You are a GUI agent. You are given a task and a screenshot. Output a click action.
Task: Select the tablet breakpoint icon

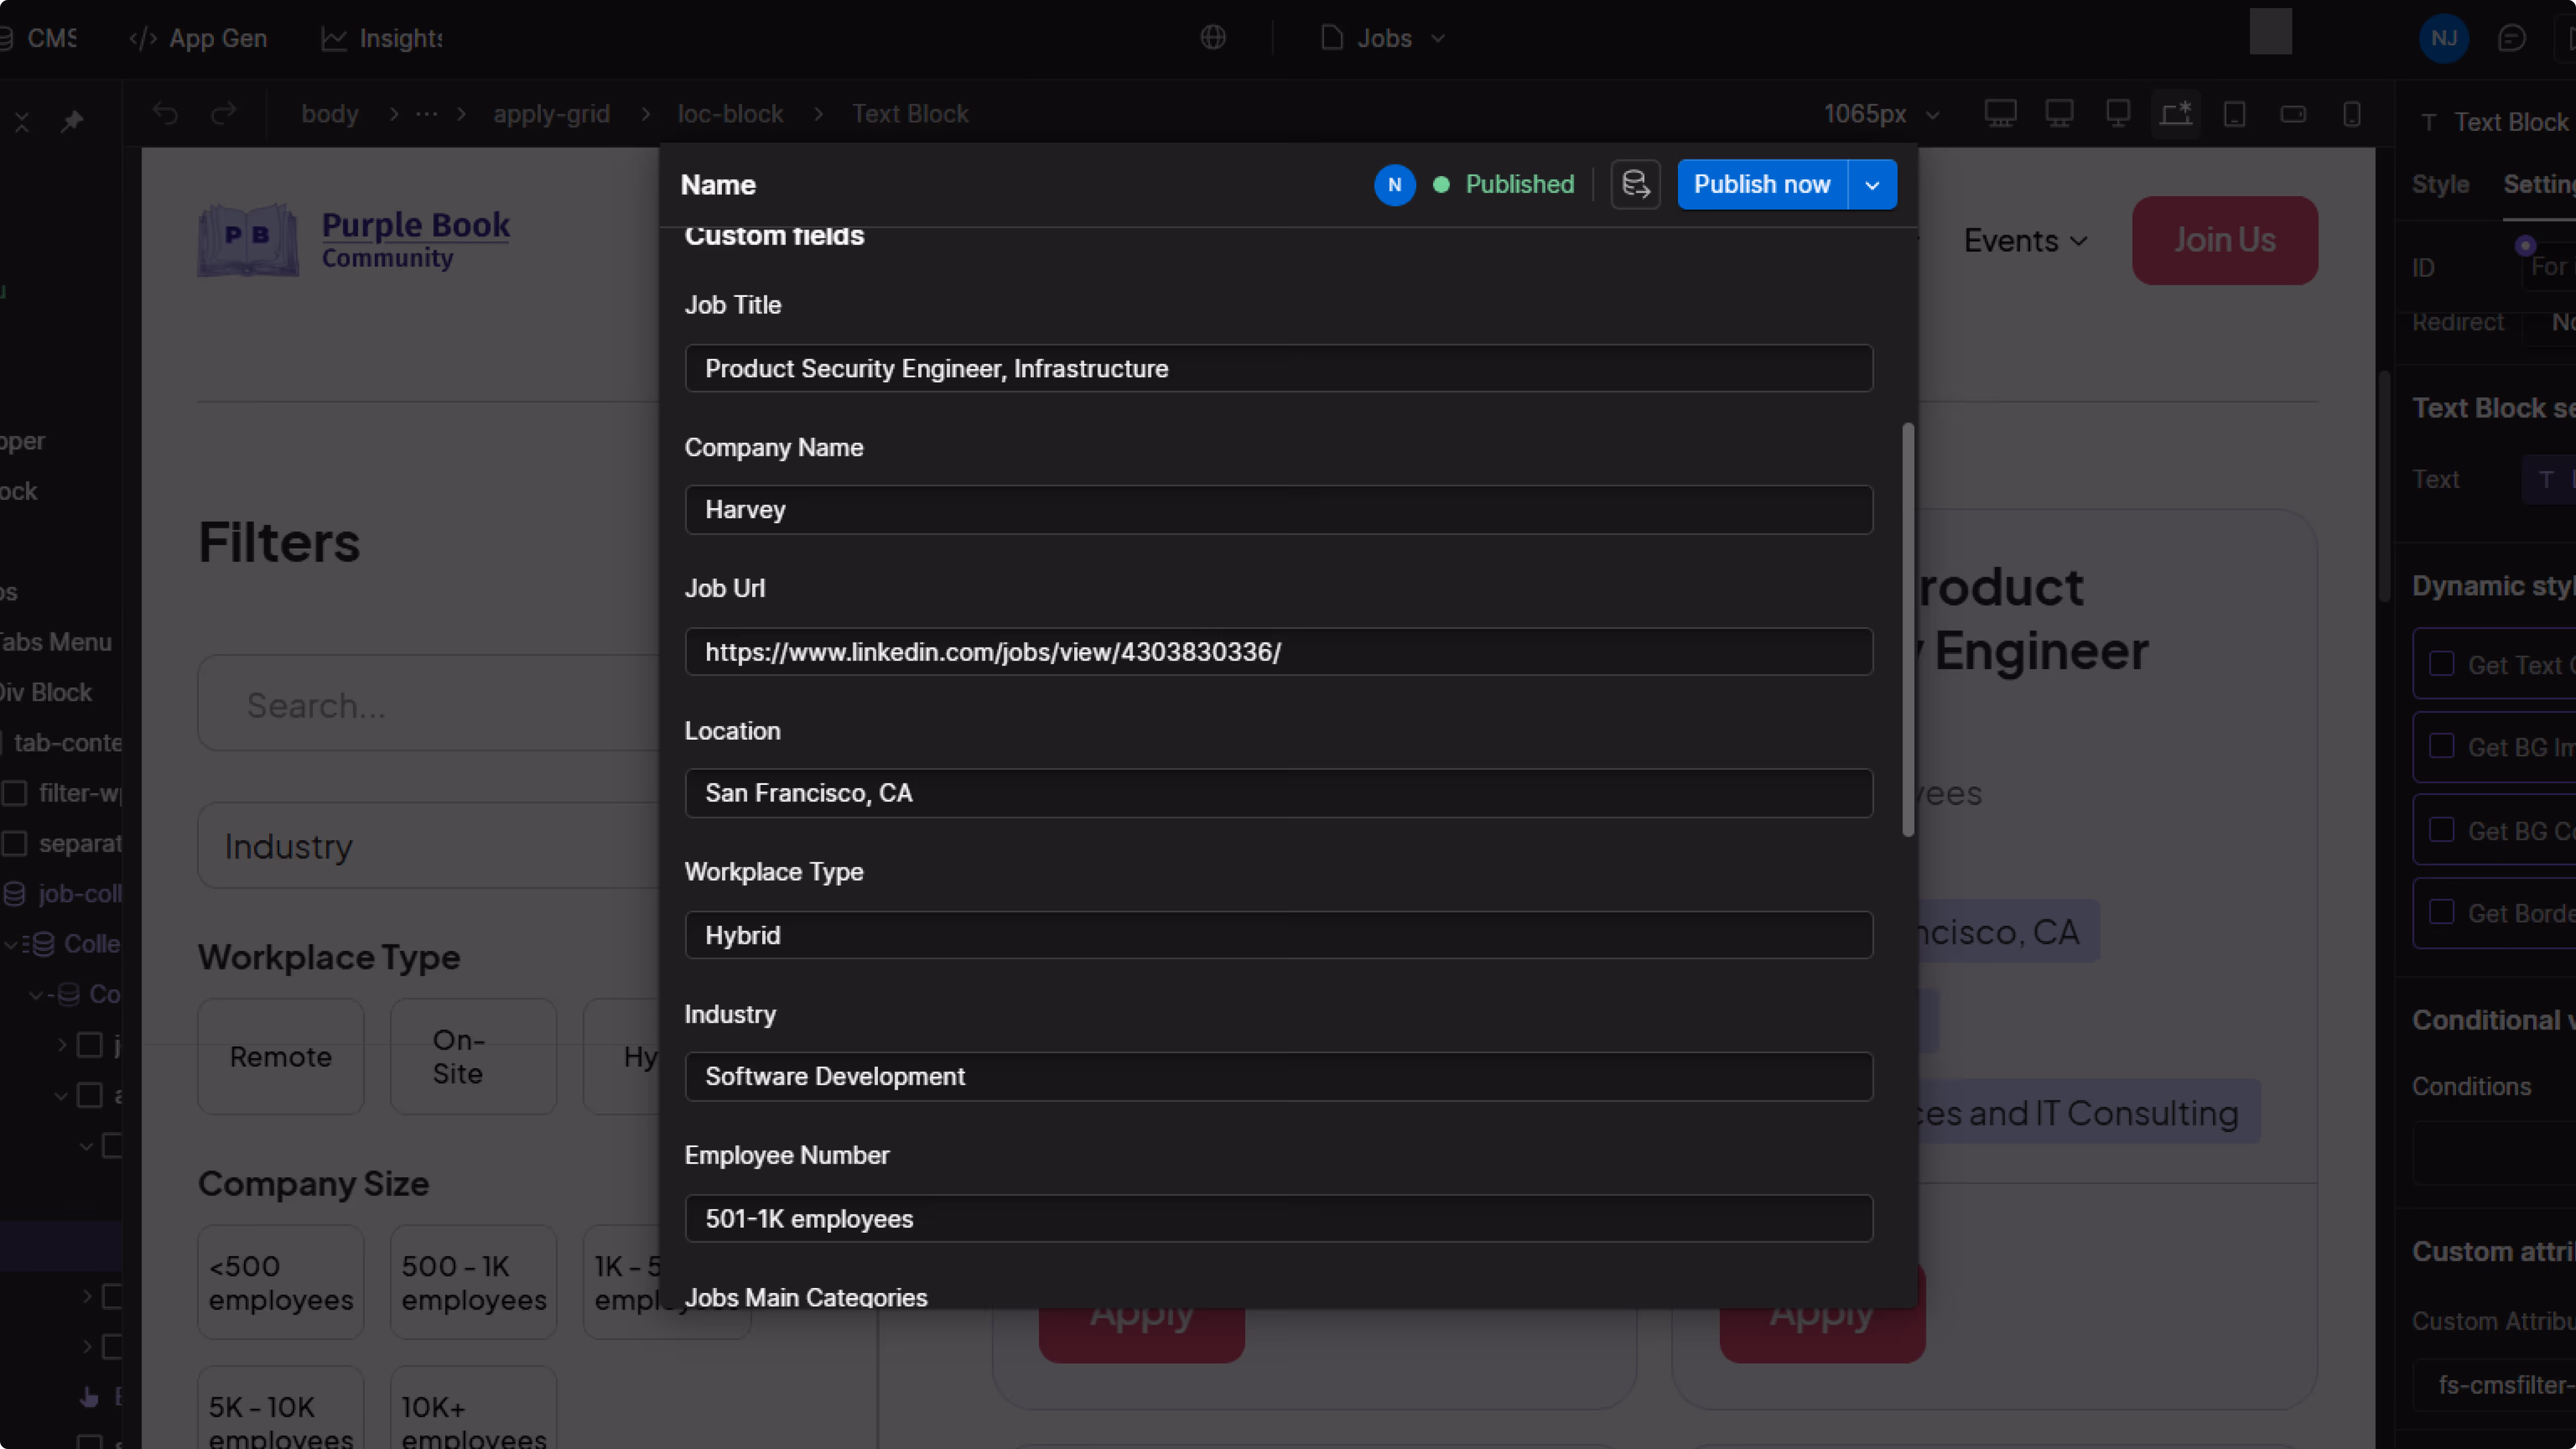coord(2235,114)
